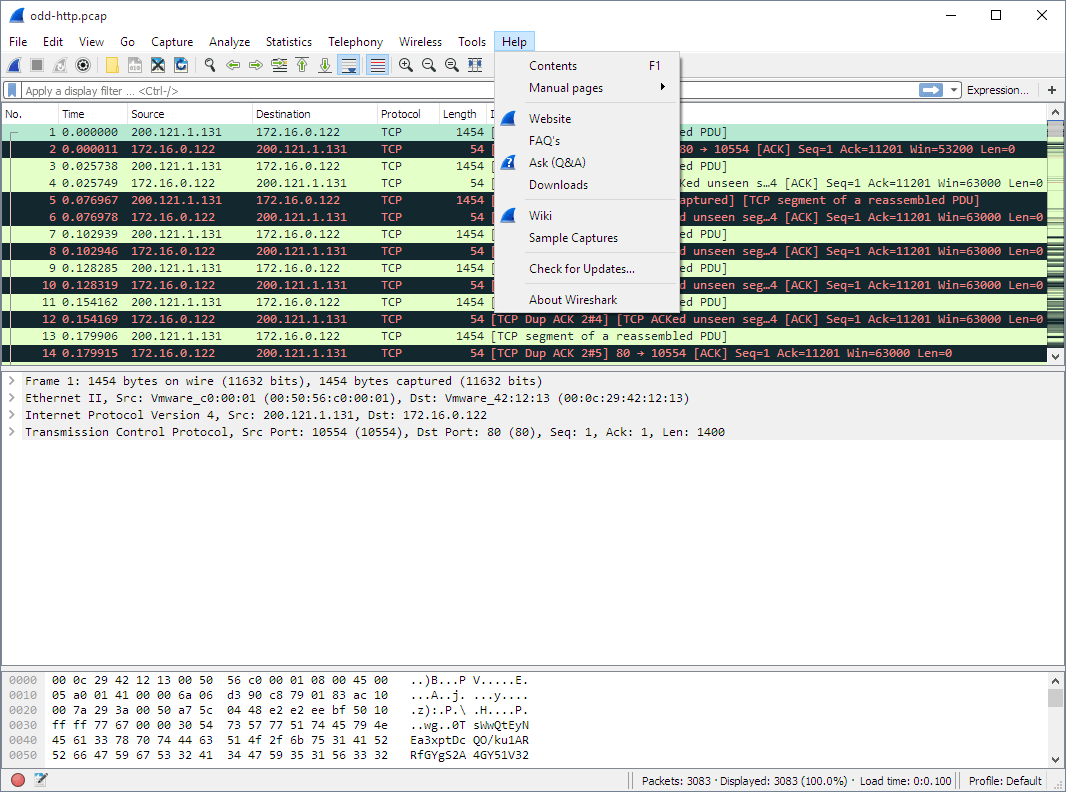1066x792 pixels.
Task: Click the reload this capture file icon
Action: (181, 64)
